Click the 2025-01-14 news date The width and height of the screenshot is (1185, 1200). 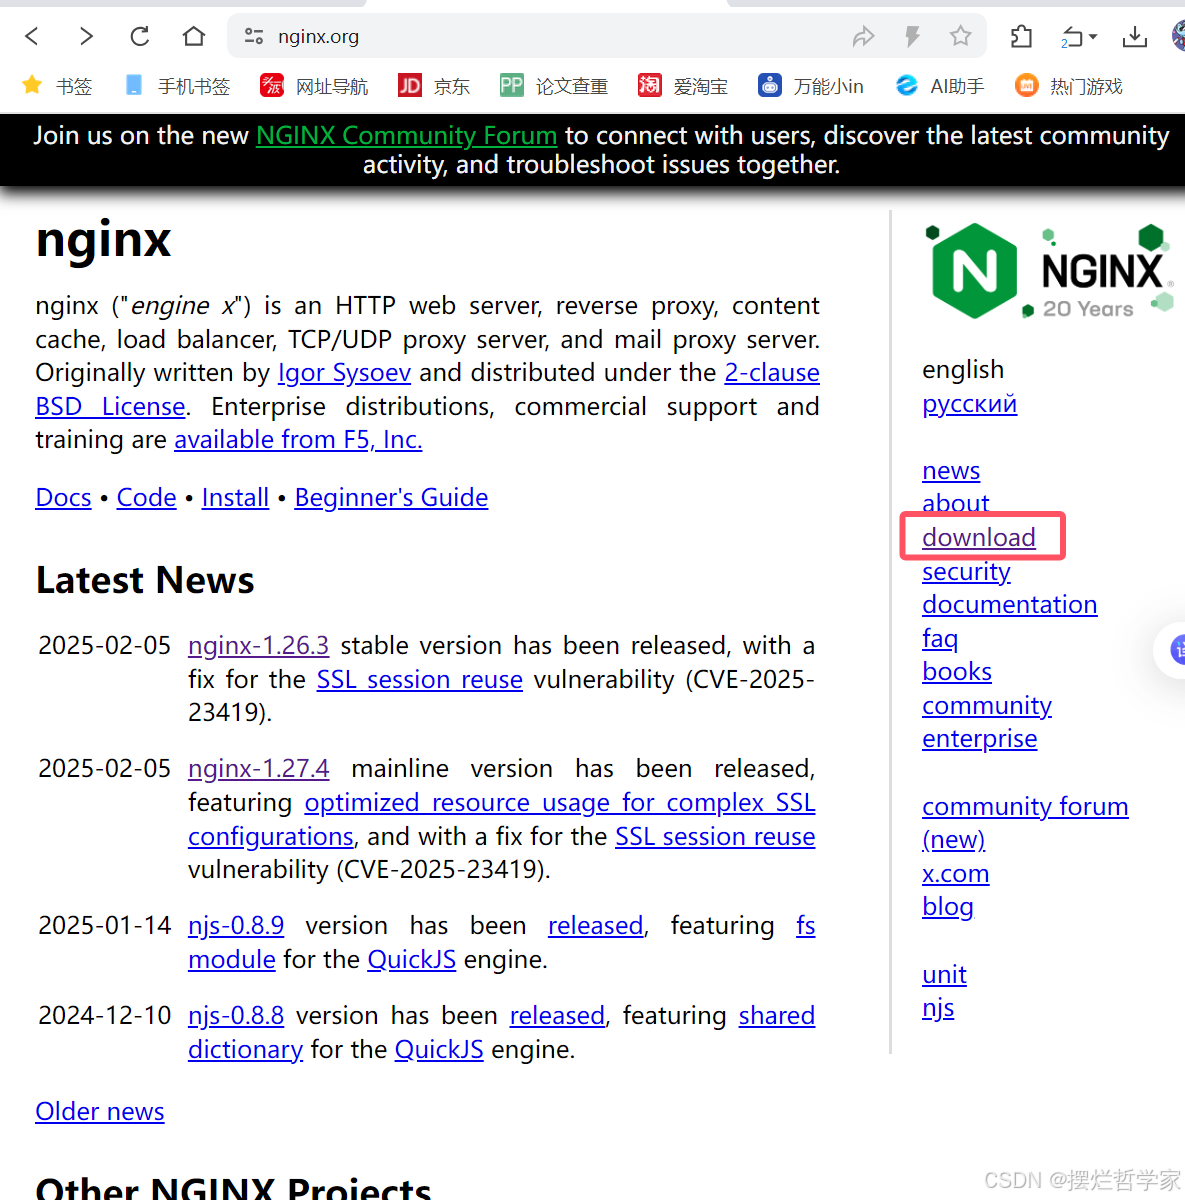[x=105, y=926]
